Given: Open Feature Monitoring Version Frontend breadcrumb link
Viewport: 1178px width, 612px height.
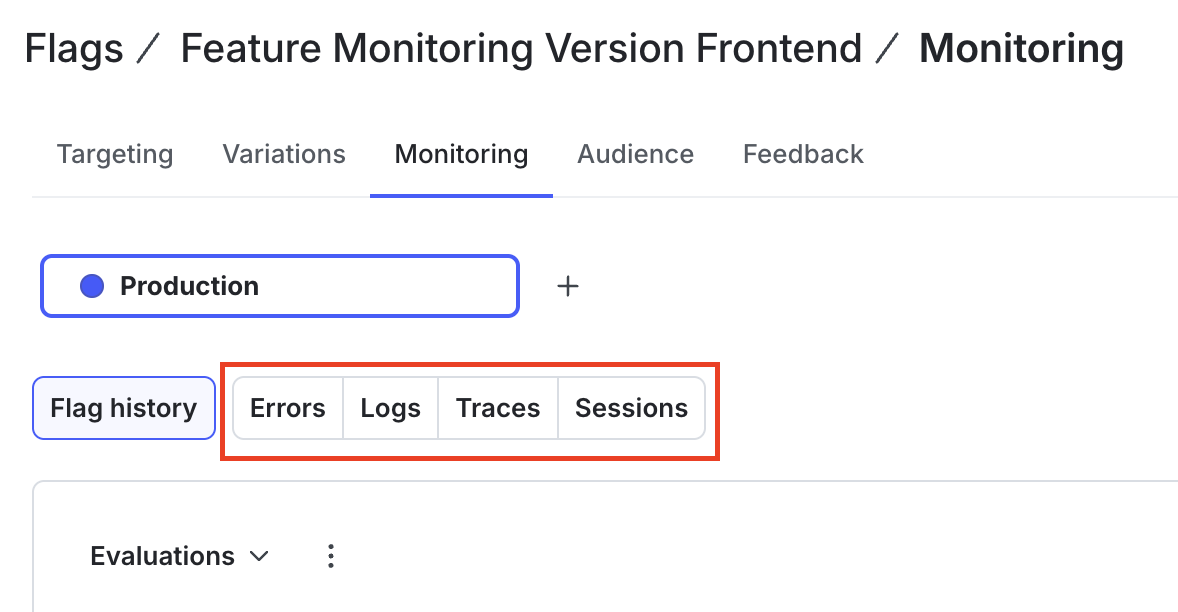Looking at the screenshot, I should click(522, 48).
